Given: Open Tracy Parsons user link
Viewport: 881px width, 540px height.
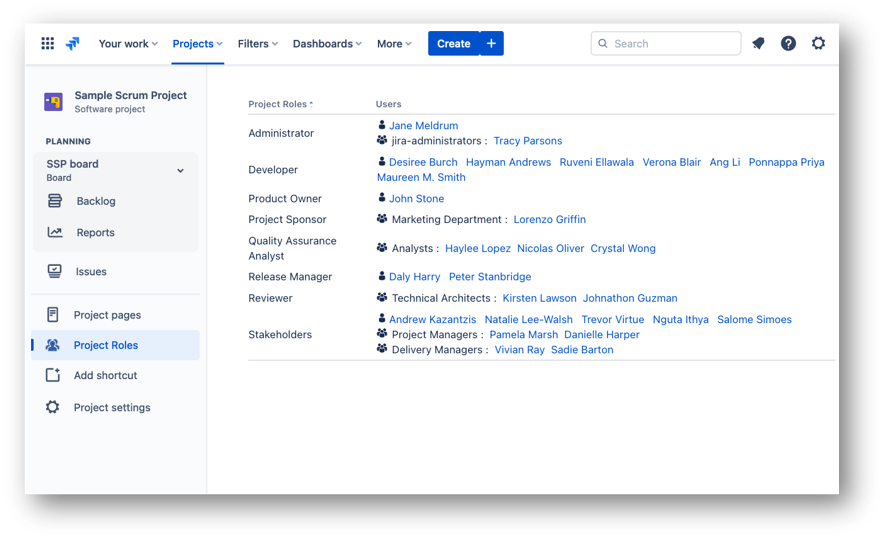Looking at the screenshot, I should pyautogui.click(x=528, y=140).
